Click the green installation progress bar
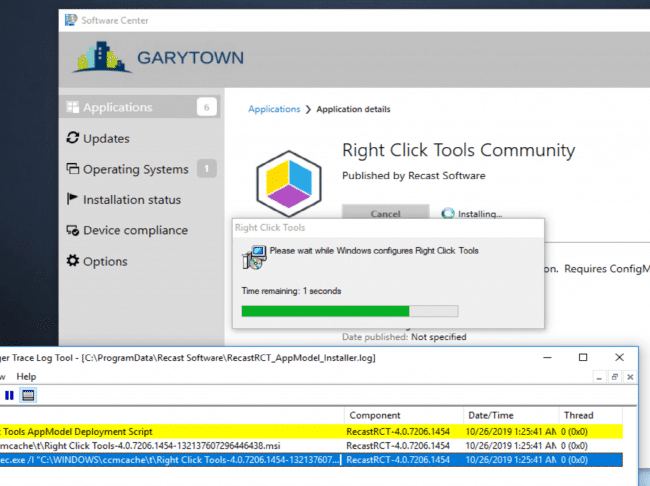 tap(326, 311)
